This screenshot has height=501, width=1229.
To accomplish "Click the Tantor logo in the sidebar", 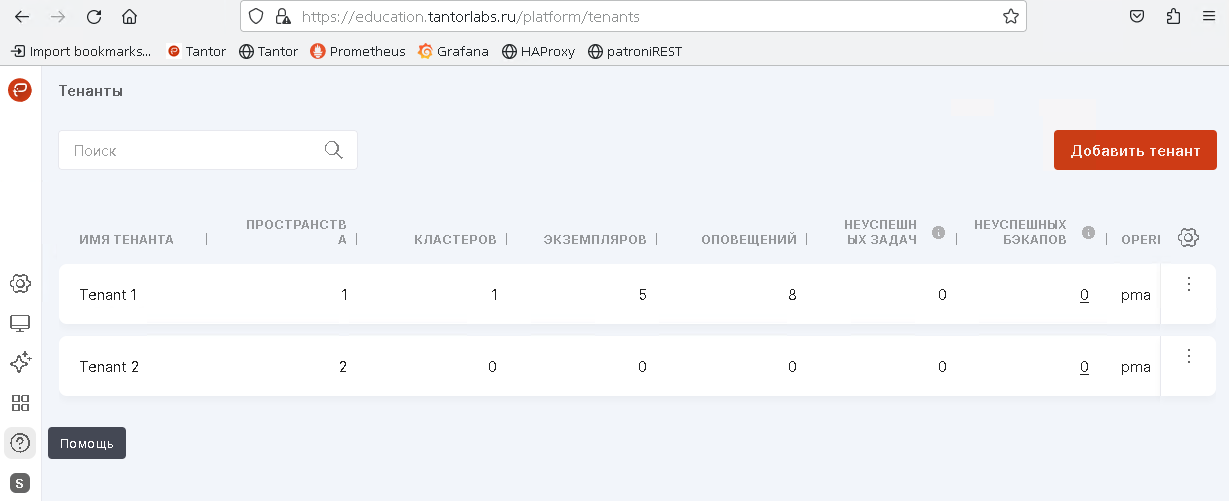I will (20, 90).
